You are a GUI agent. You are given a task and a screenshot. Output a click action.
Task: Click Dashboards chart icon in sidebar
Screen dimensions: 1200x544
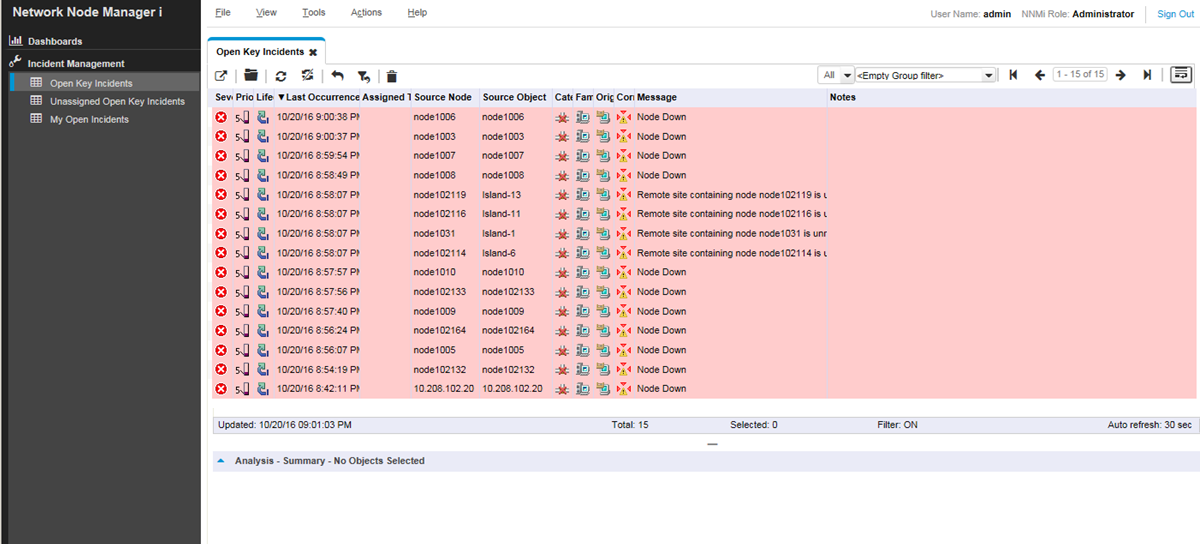coord(15,41)
